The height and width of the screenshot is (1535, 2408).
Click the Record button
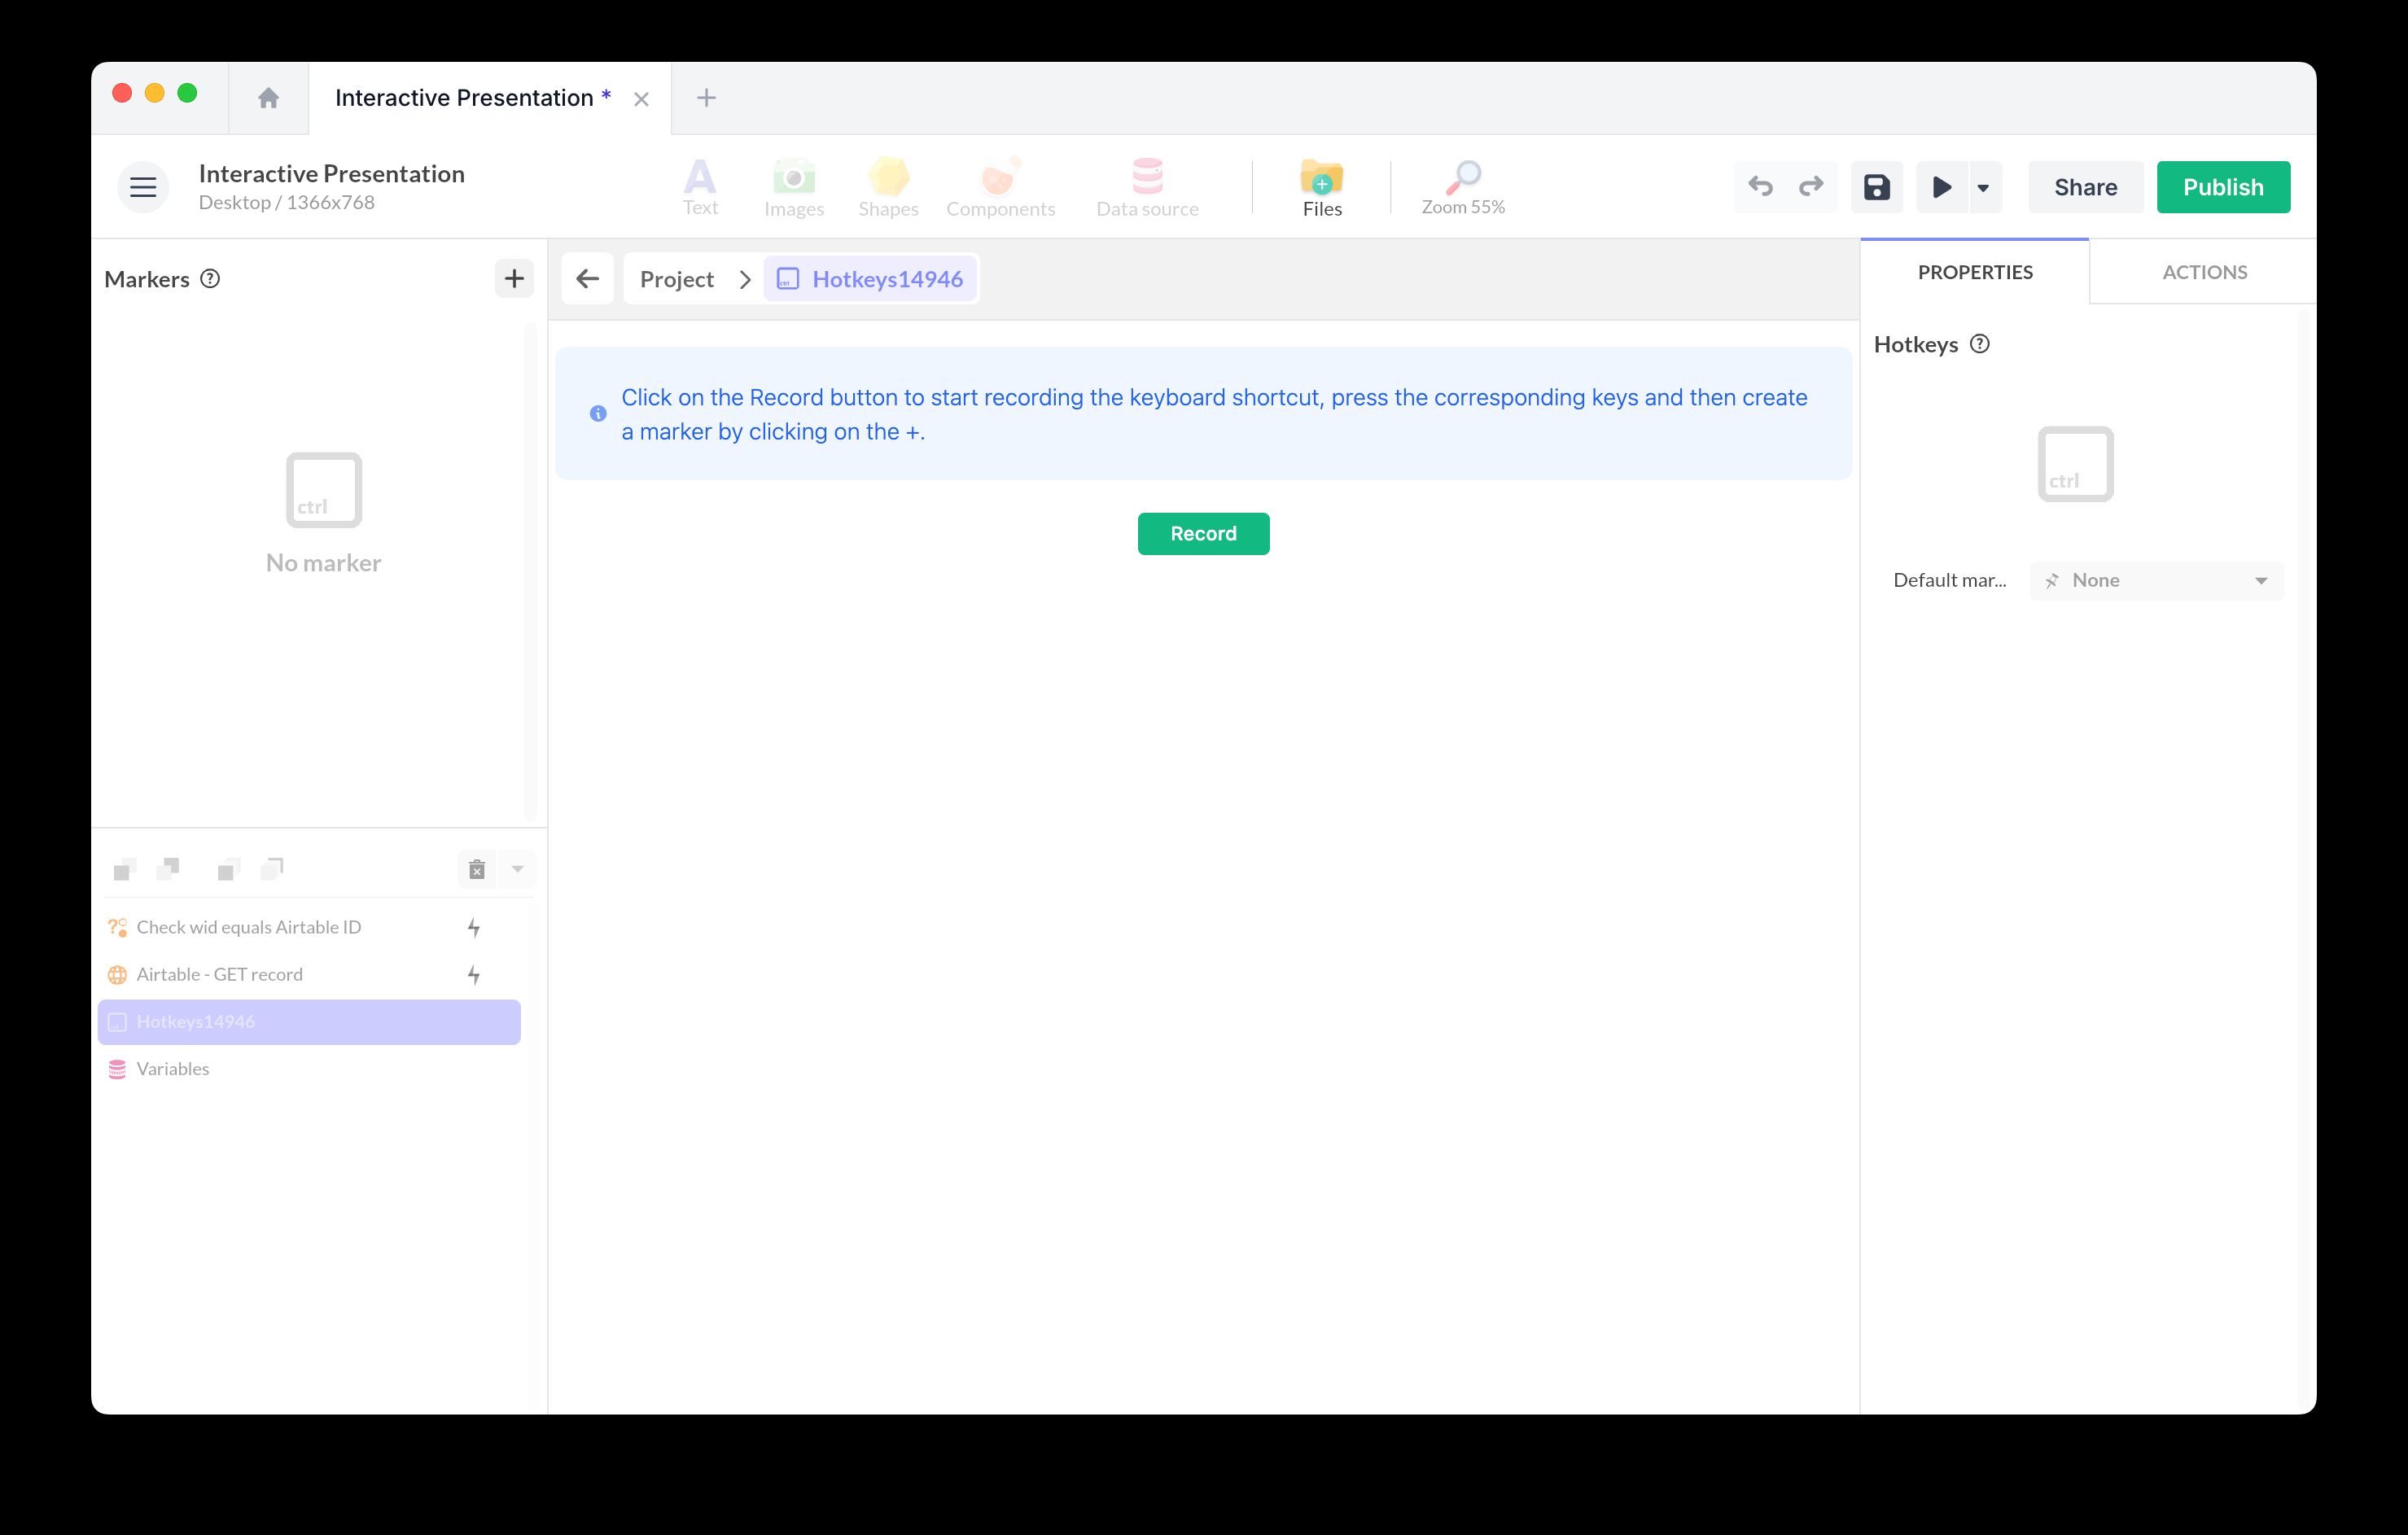[1202, 533]
